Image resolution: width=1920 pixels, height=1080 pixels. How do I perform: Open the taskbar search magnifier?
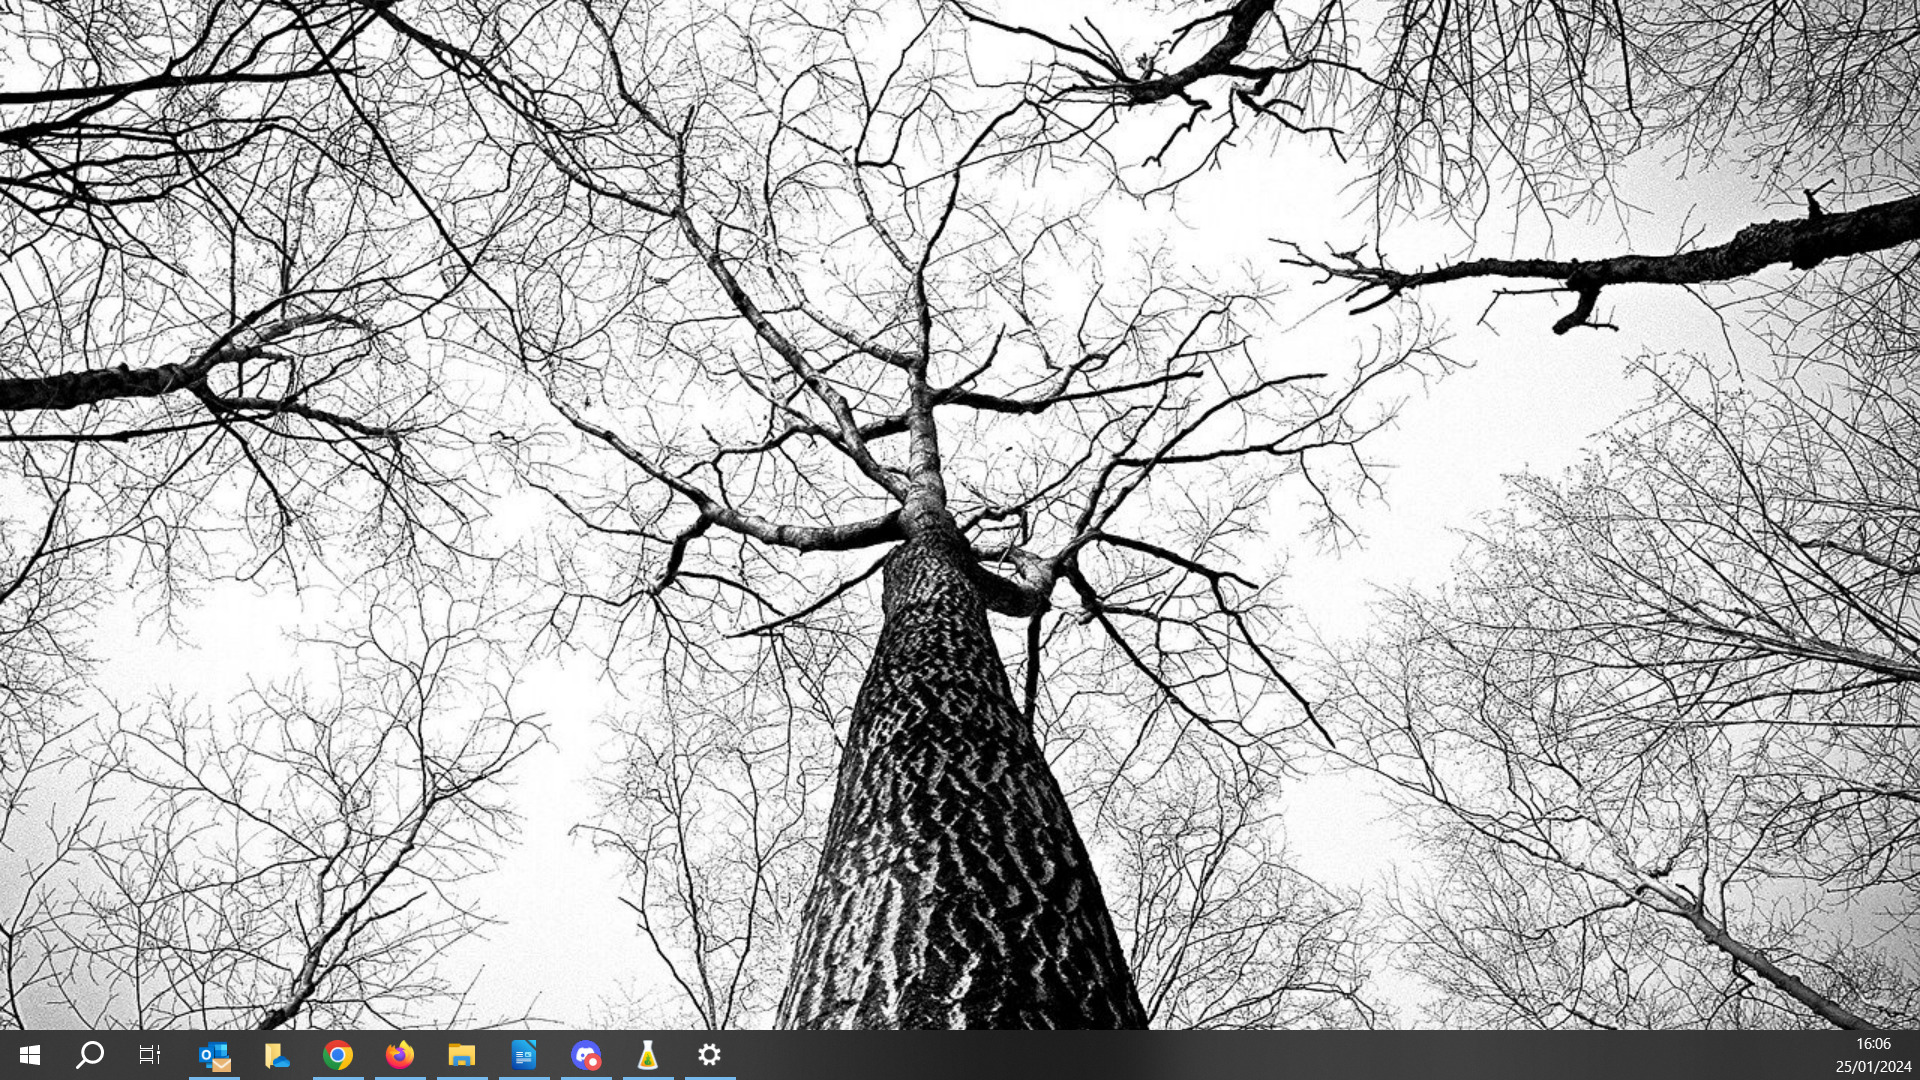(90, 1055)
